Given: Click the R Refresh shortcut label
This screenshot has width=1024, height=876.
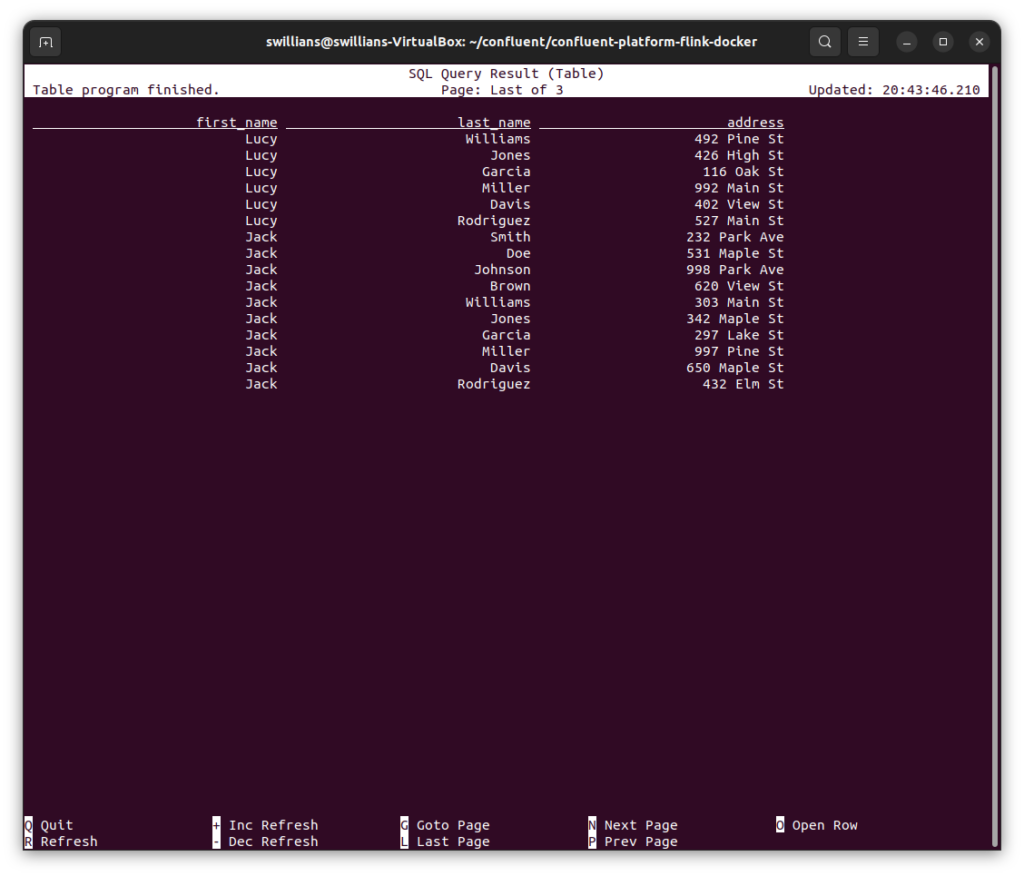Looking at the screenshot, I should pyautogui.click(x=61, y=841).
